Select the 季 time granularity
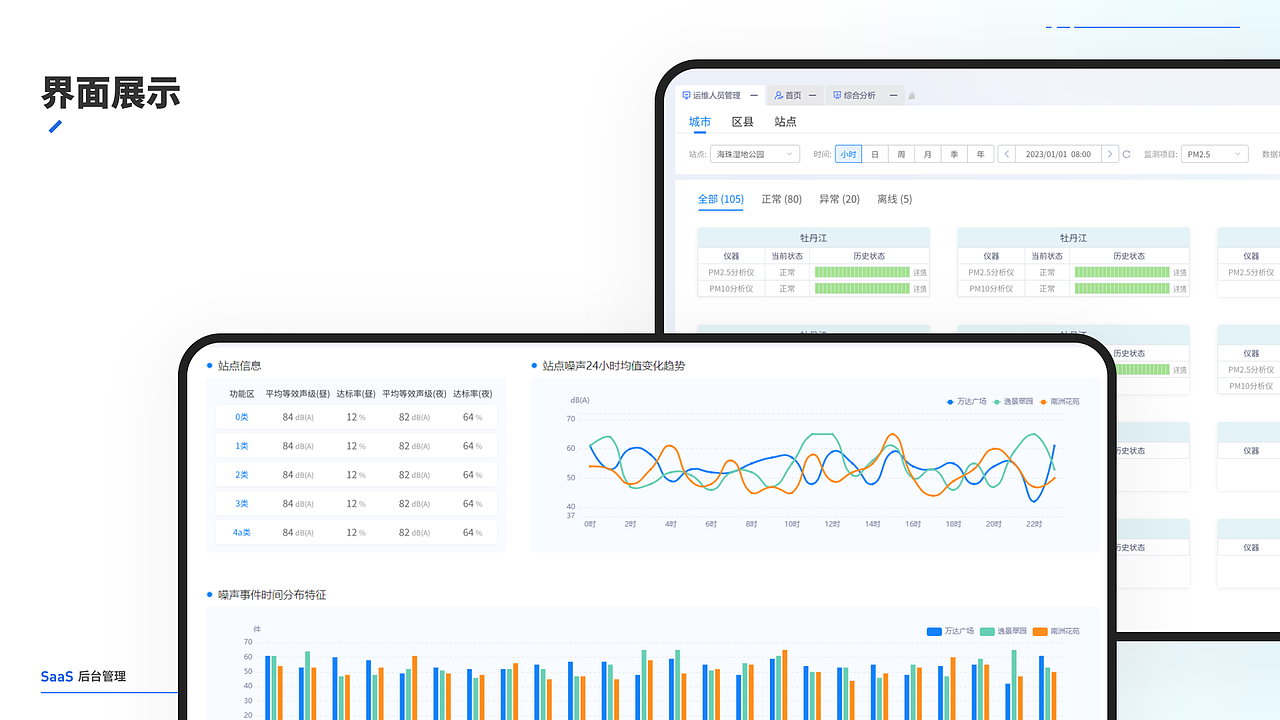The image size is (1280, 720). (954, 154)
